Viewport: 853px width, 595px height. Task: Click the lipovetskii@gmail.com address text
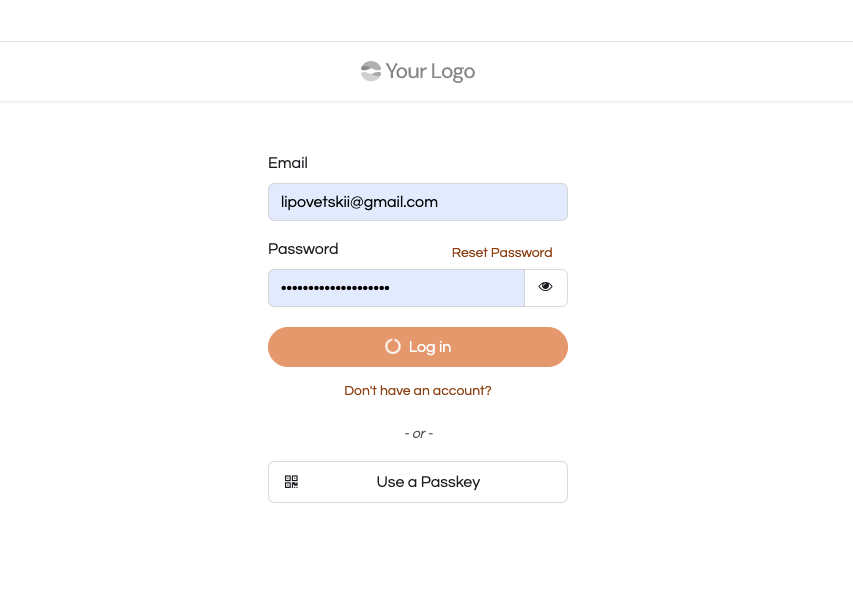(359, 202)
